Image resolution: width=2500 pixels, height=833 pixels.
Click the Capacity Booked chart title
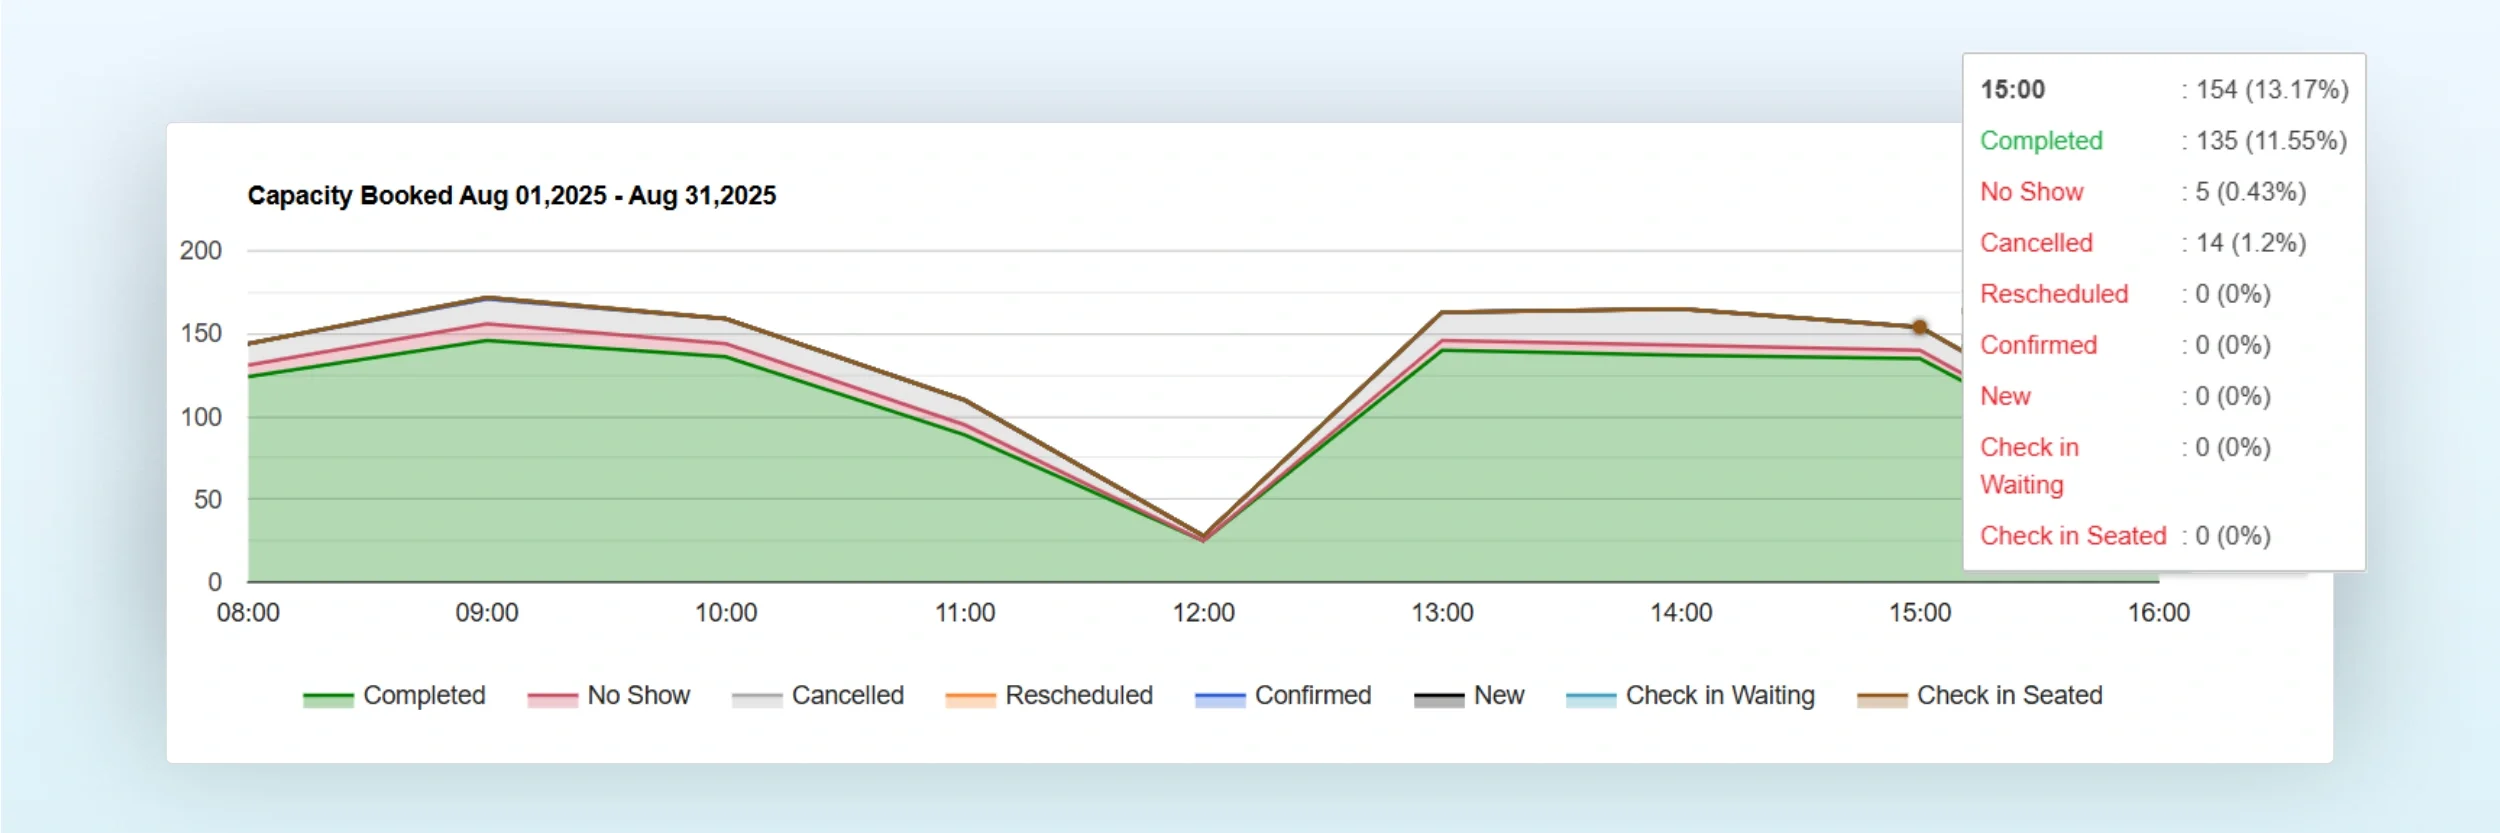512,195
